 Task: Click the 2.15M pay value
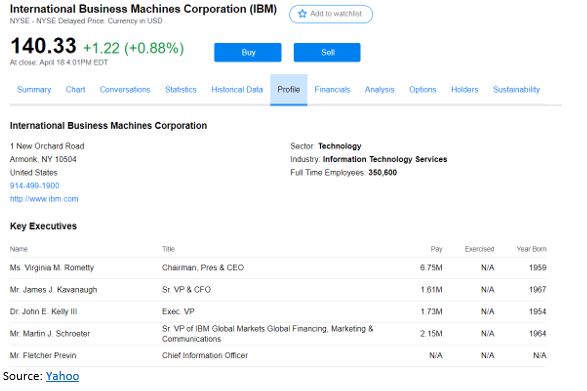[x=431, y=333]
